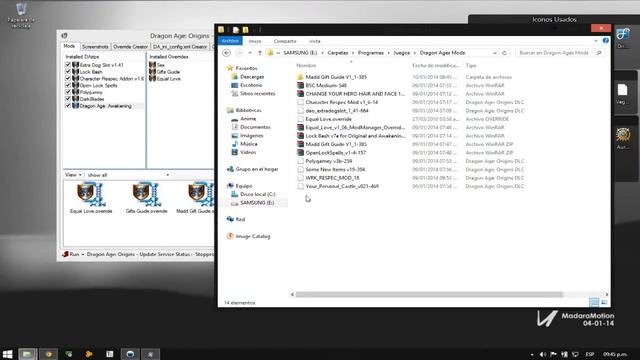Expand address bar history dropdown
Viewport: 640px width, 360px height.
tap(495, 53)
